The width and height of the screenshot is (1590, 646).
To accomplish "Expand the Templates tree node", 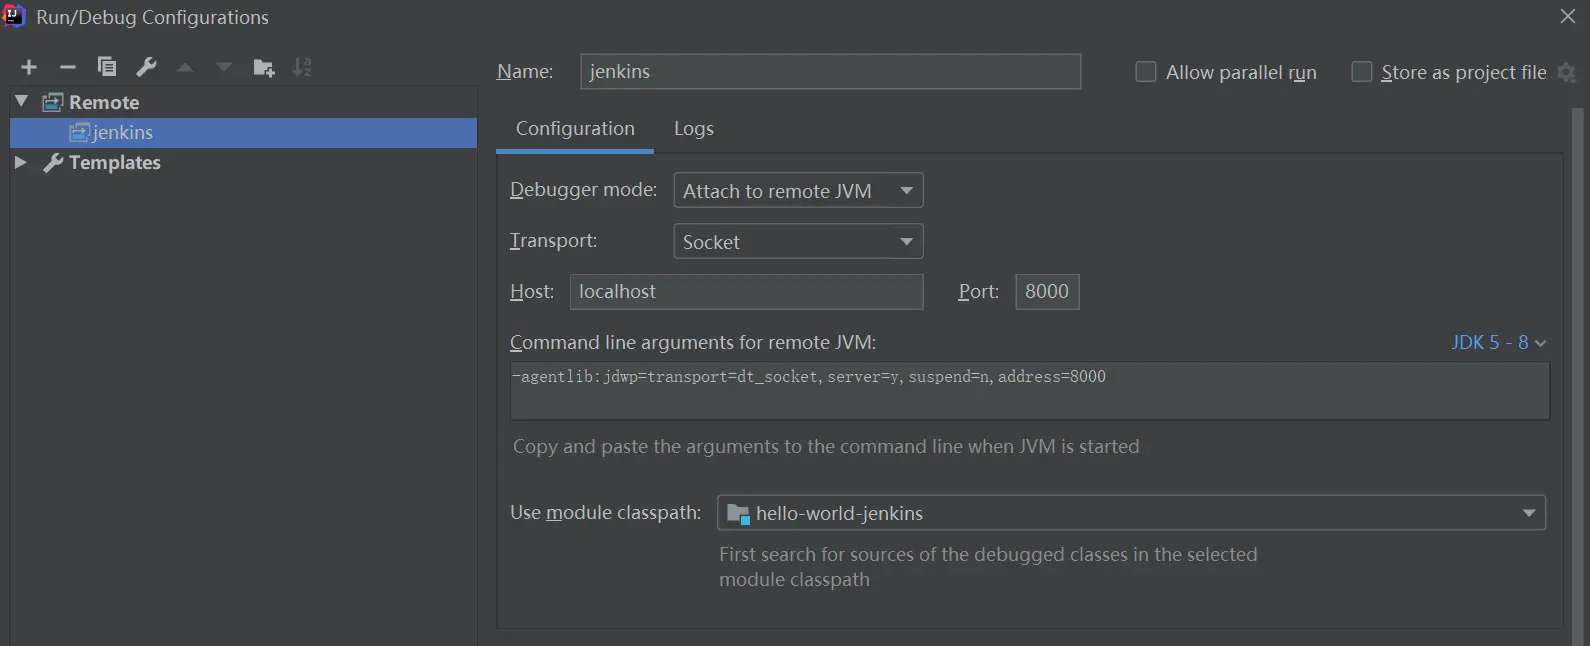I will click(20, 162).
